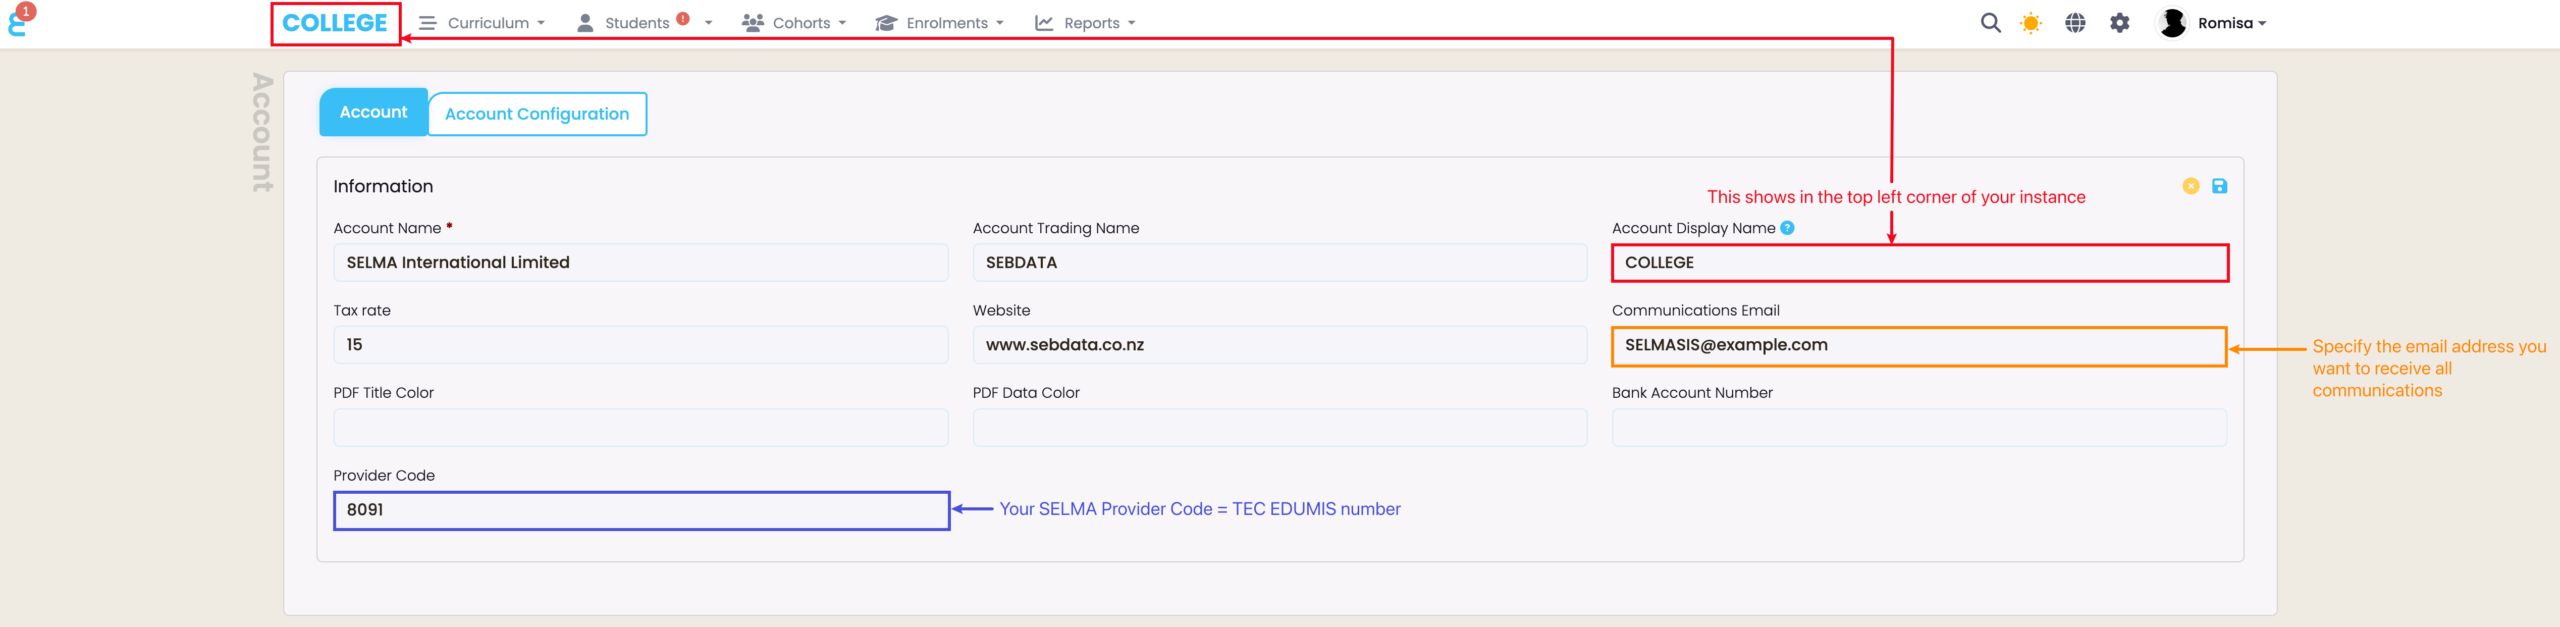The image size is (2560, 627).
Task: Open the settings gear icon
Action: (x=2119, y=23)
